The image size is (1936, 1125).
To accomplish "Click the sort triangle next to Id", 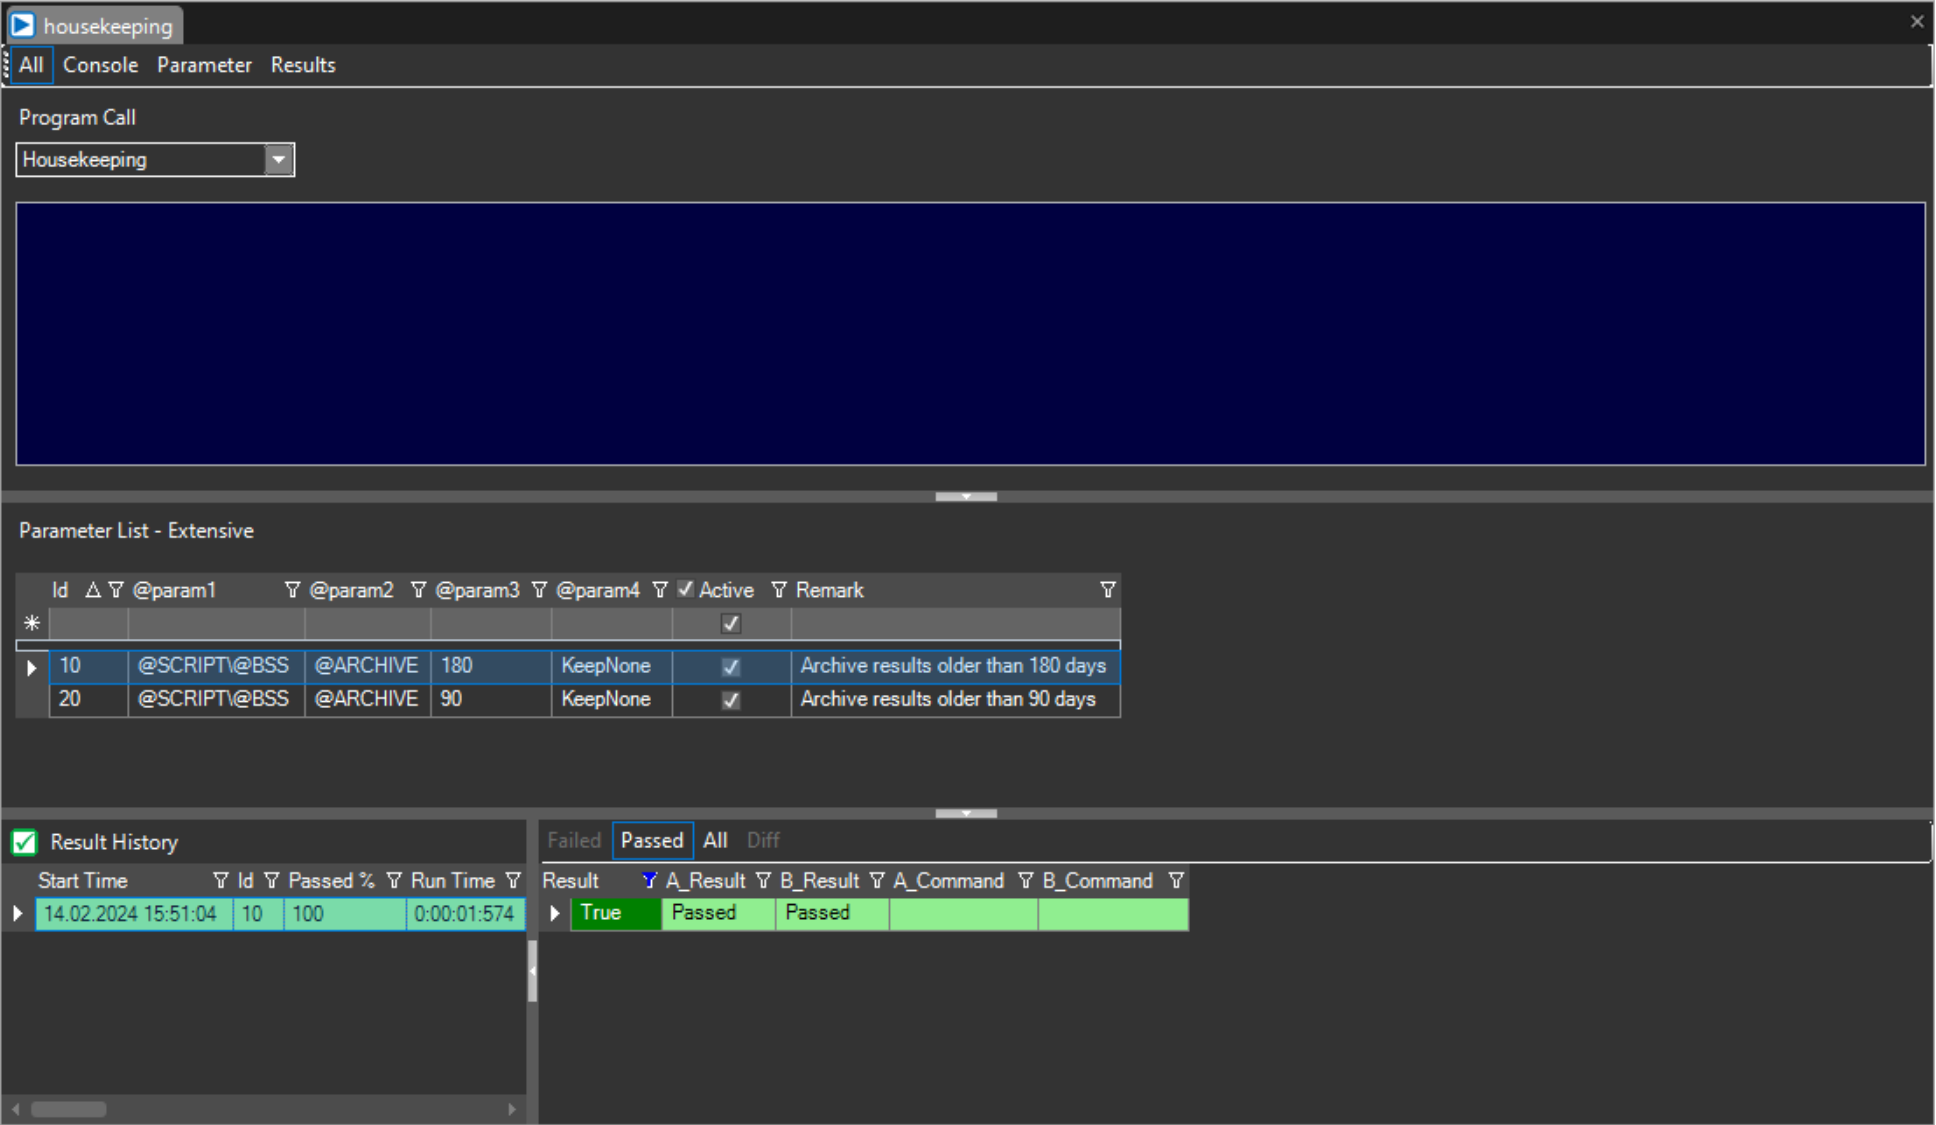I will pyautogui.click(x=92, y=590).
